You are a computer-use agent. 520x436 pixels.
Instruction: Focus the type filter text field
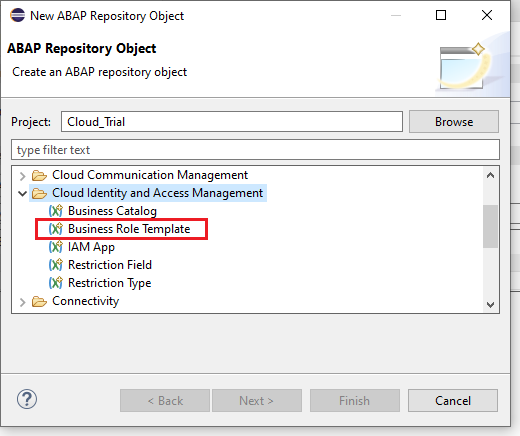tap(255, 150)
